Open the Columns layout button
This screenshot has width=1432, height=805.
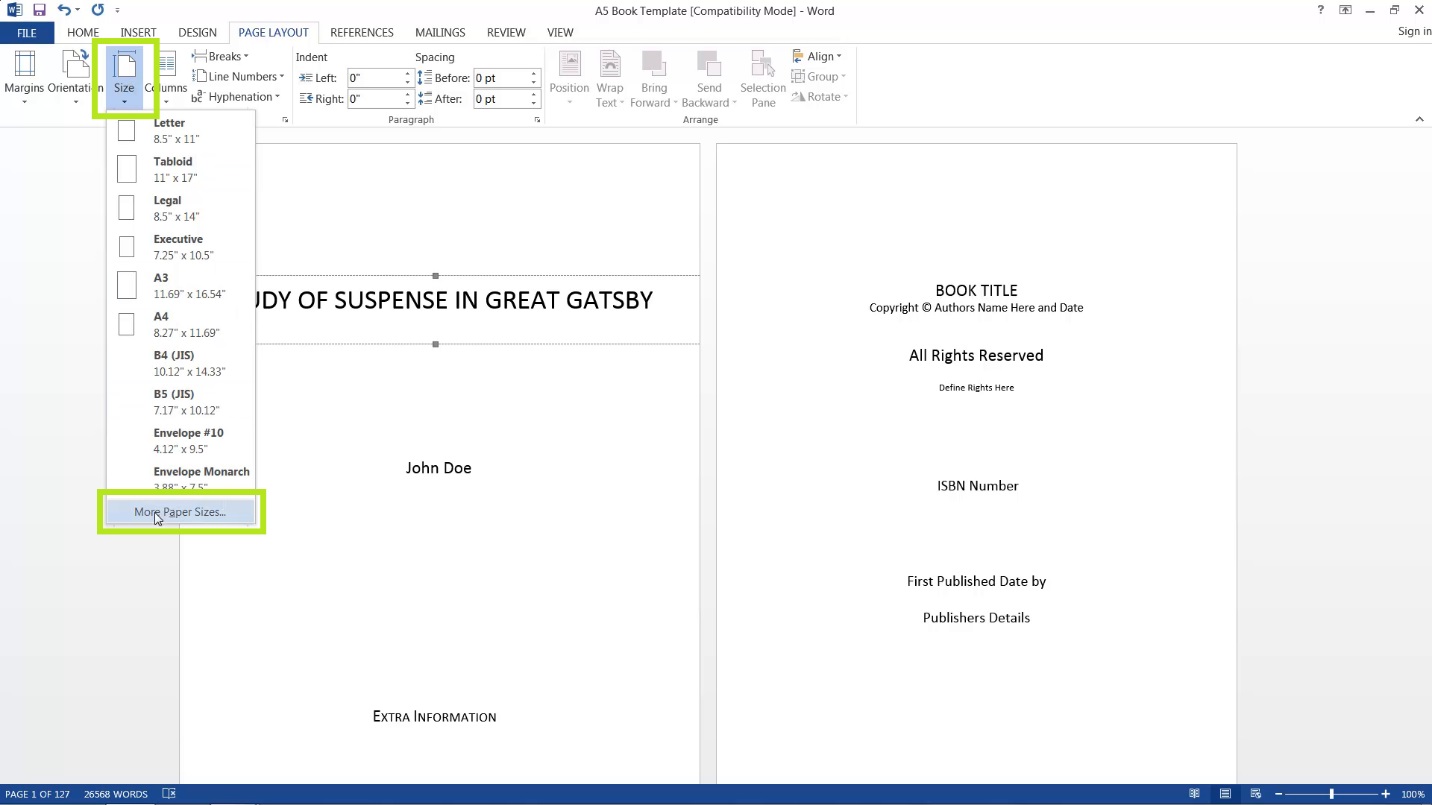(166, 77)
